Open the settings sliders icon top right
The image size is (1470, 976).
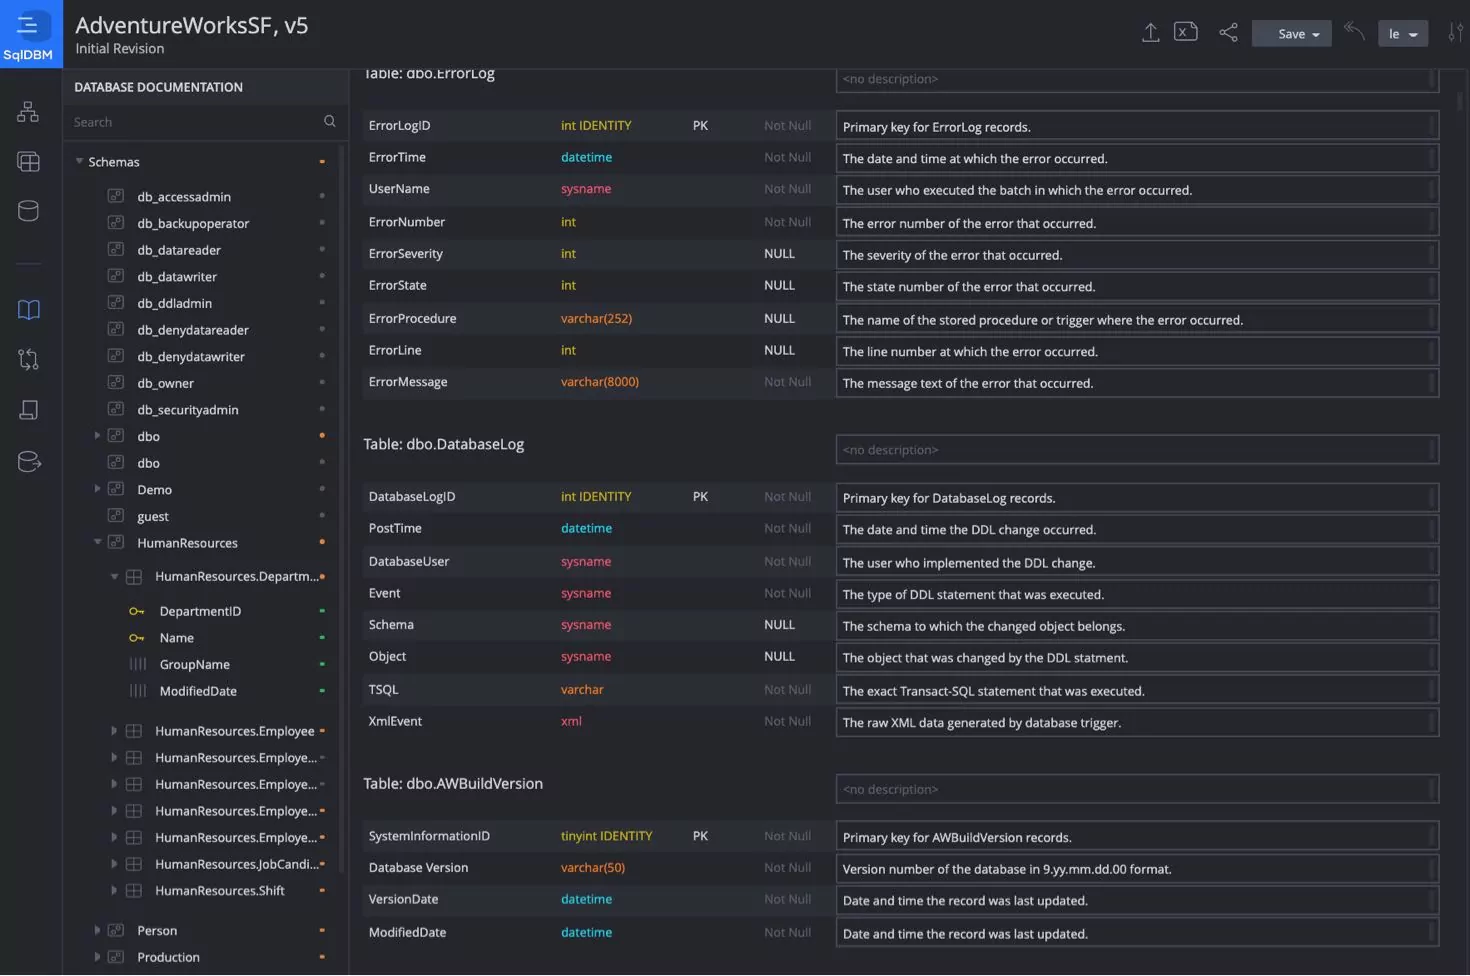[1456, 32]
